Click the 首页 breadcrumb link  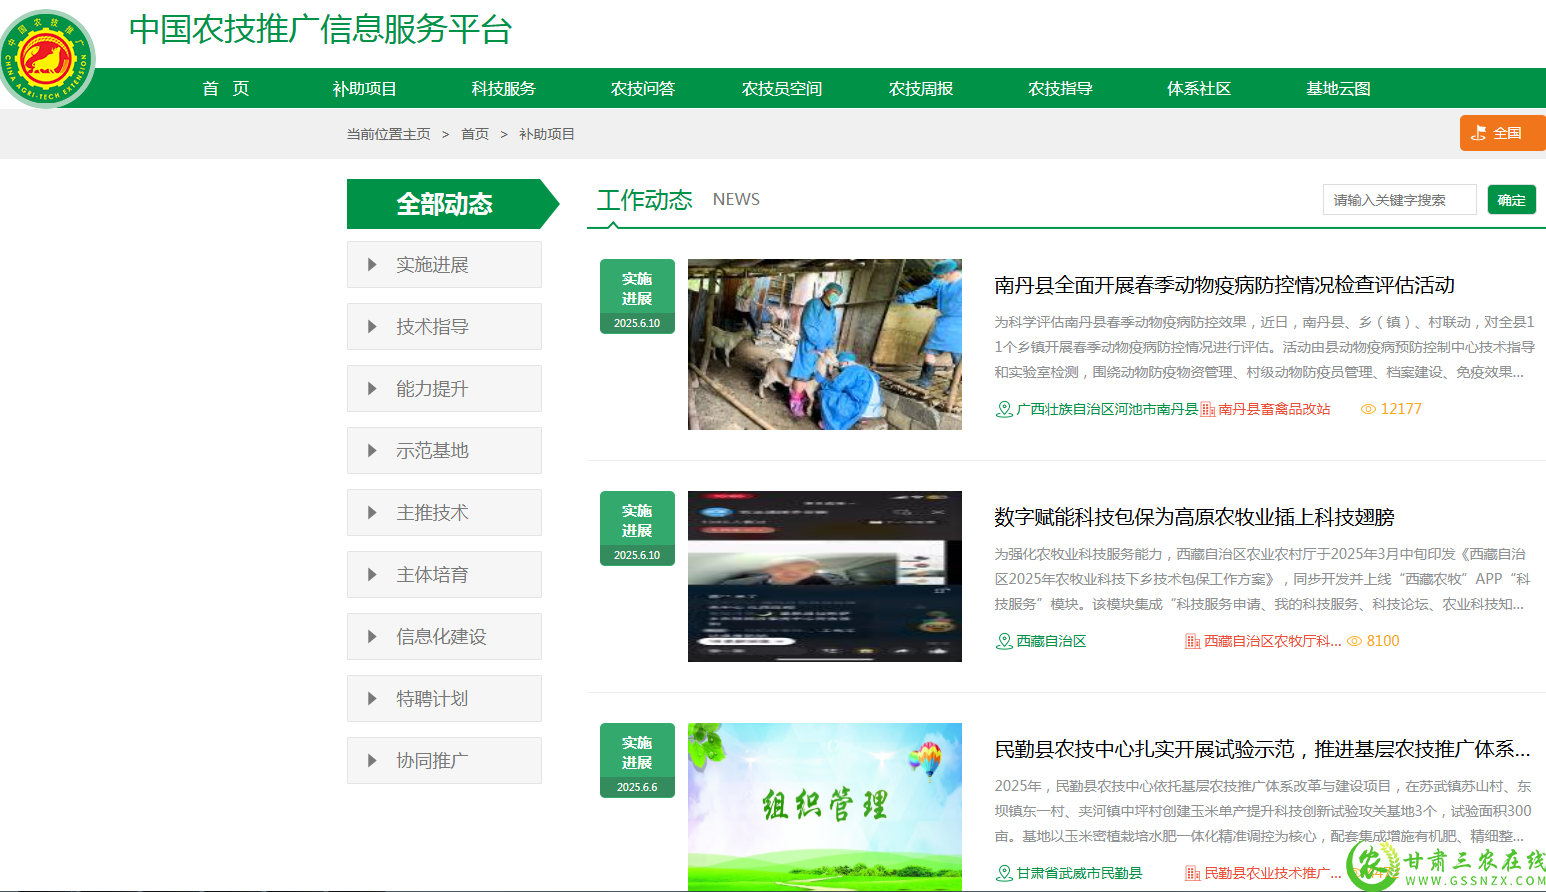[x=475, y=134]
